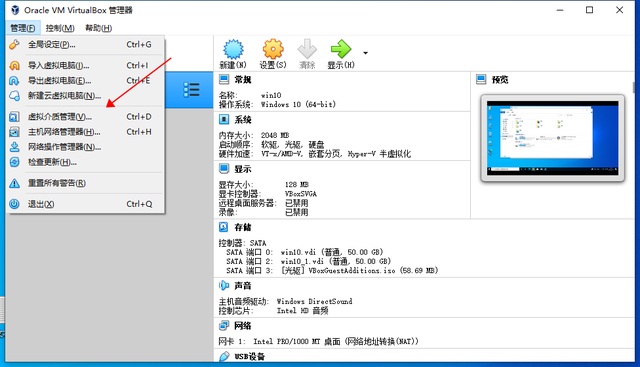640x367 pixels.
Task: Open the 常规 settings section title
Action: [243, 79]
